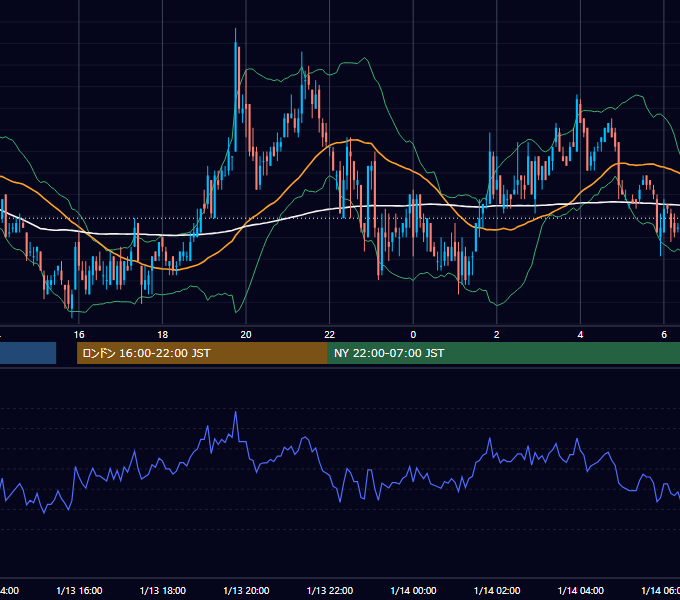Image resolution: width=680 pixels, height=600 pixels.
Task: Click the 1/13 18:00 date label
Action: [163, 591]
